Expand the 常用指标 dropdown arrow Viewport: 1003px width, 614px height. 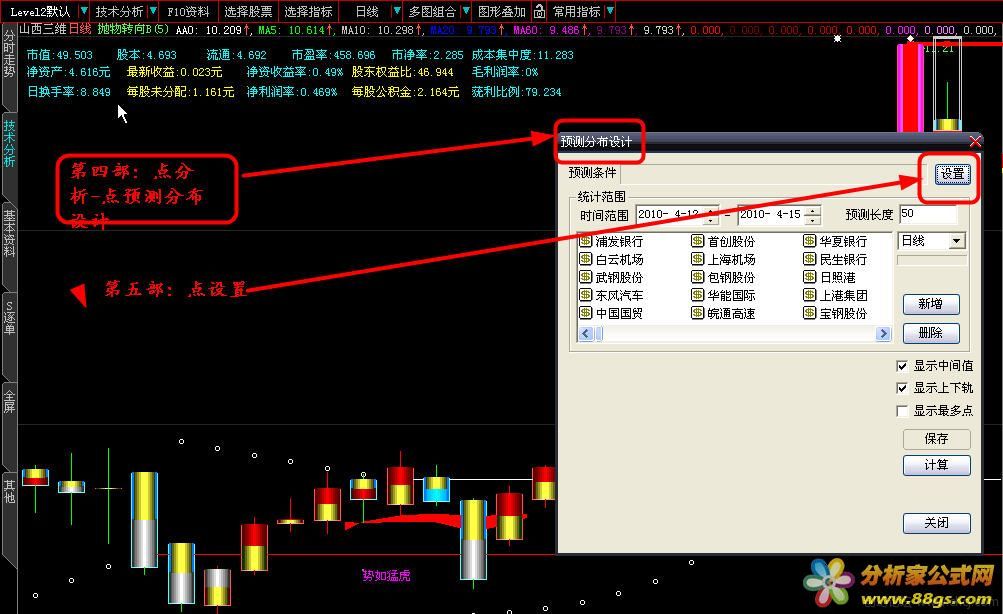(610, 11)
